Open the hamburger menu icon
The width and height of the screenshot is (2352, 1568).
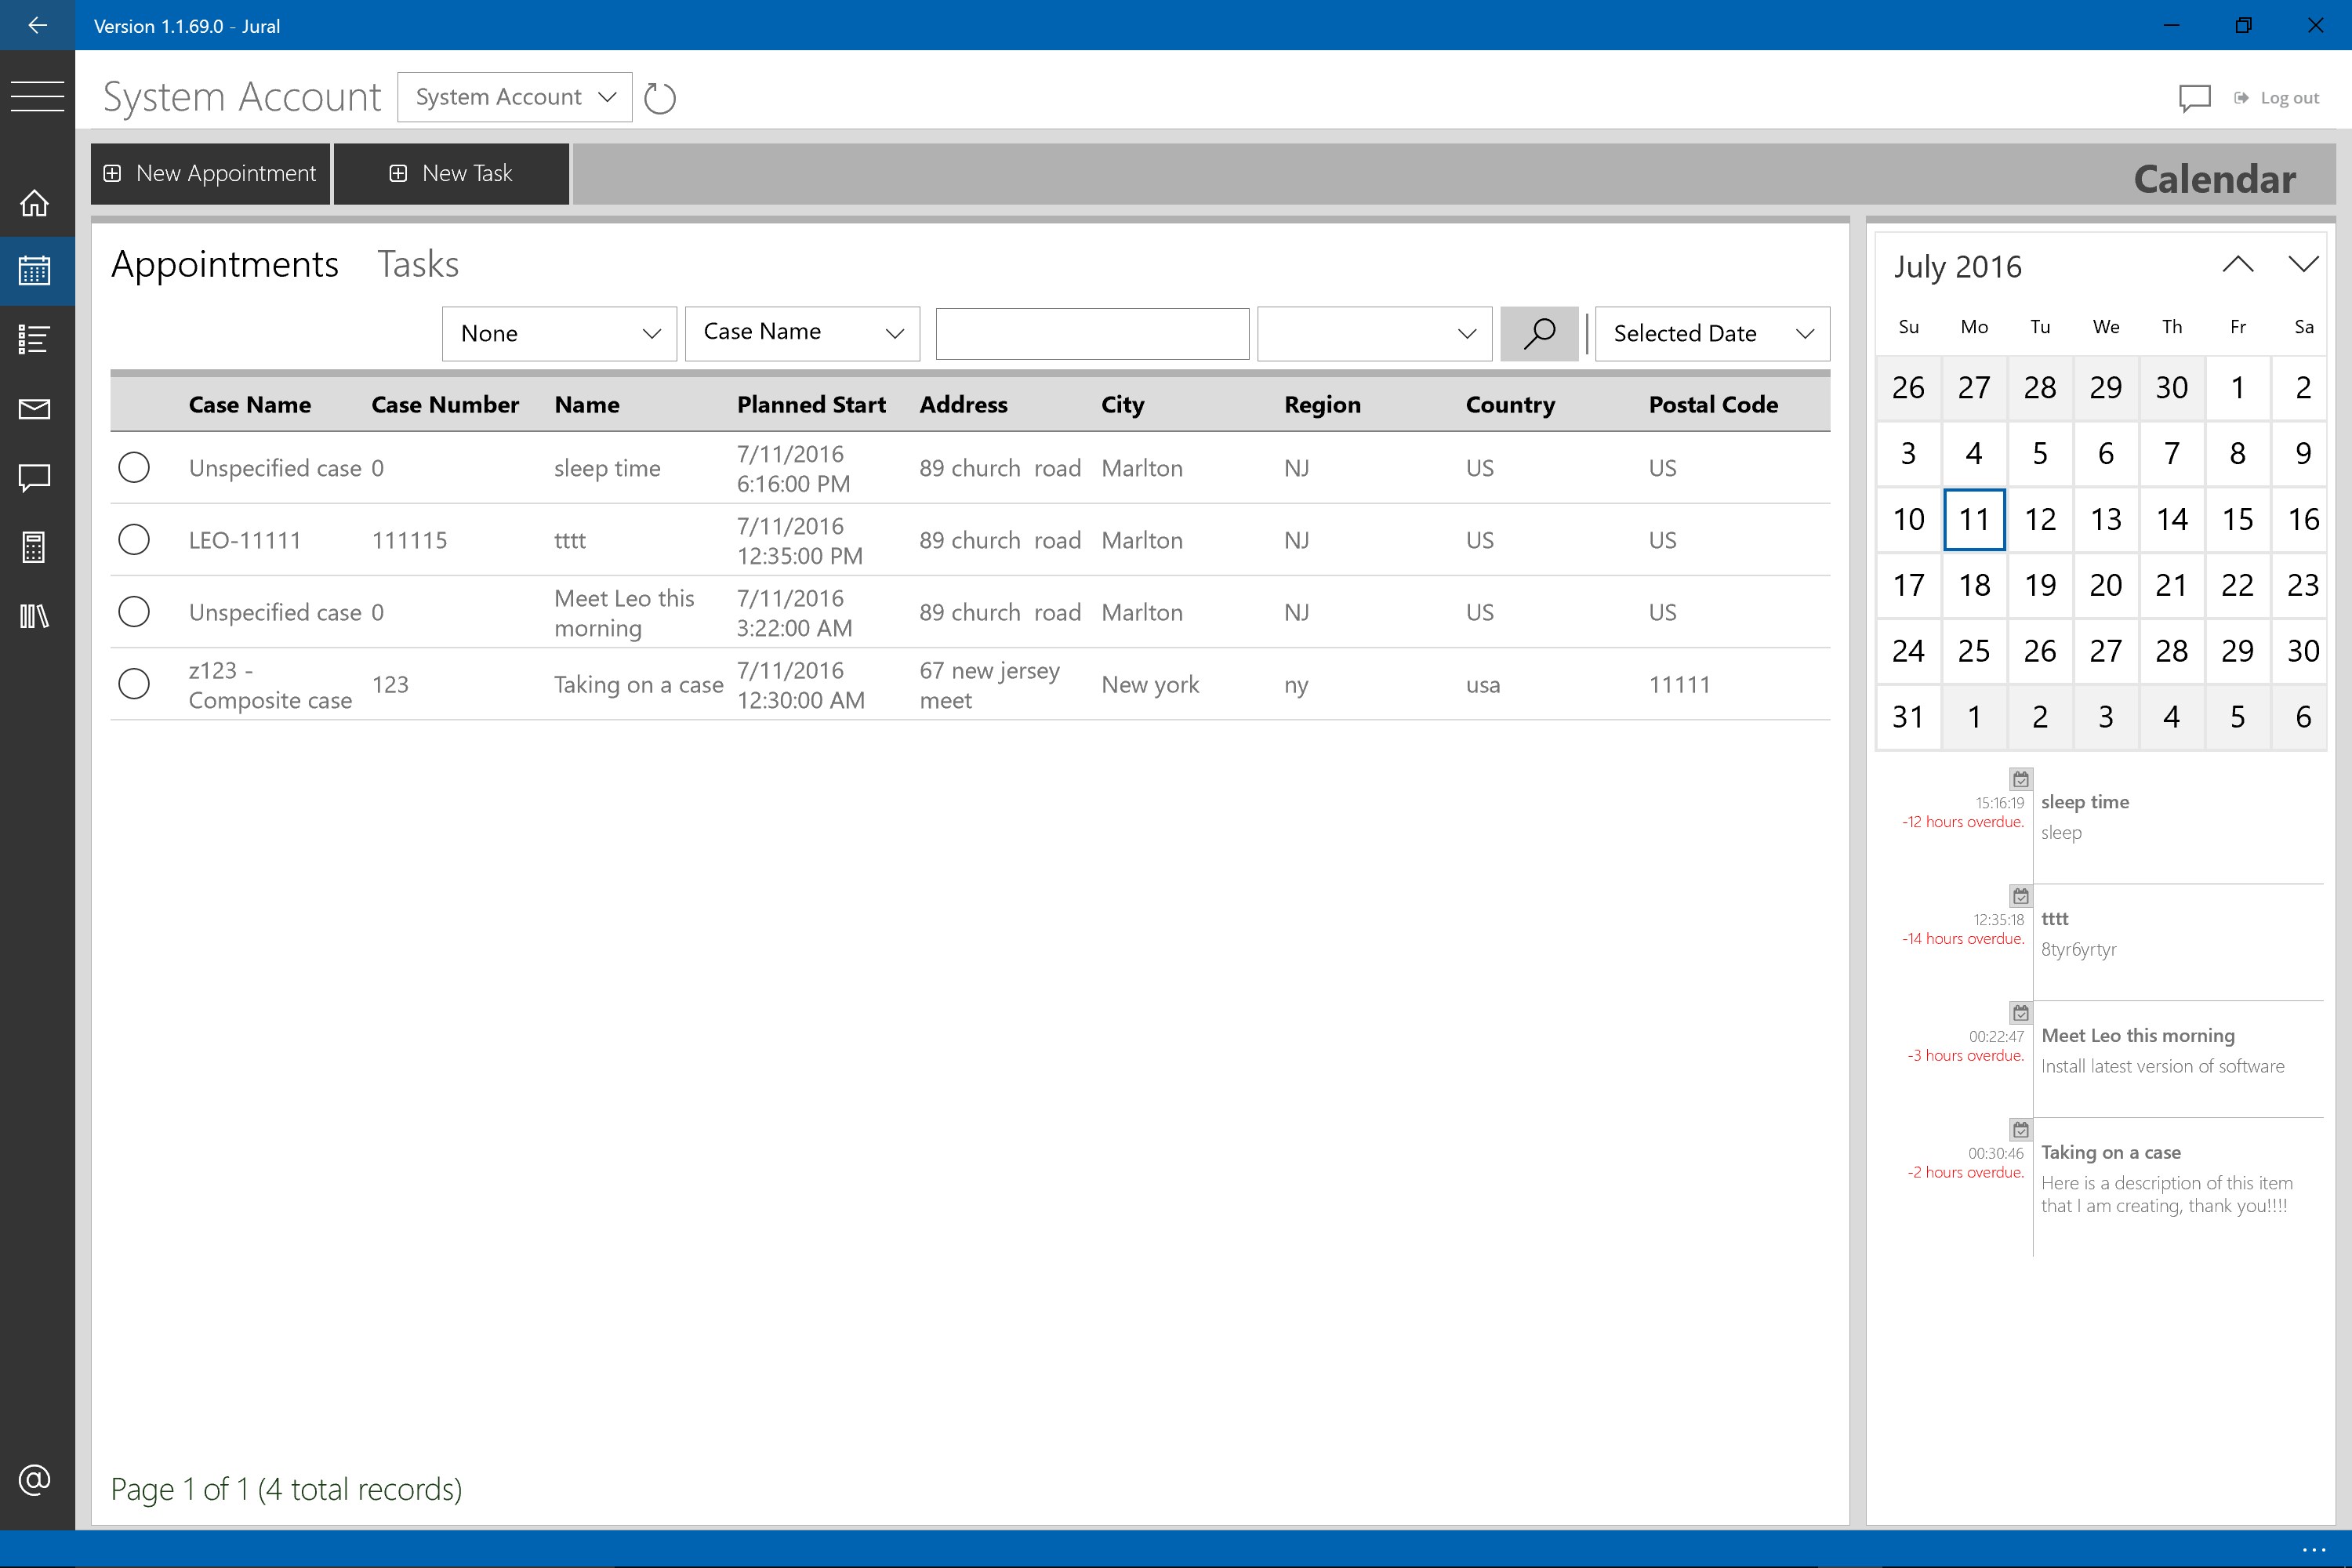pos(37,96)
